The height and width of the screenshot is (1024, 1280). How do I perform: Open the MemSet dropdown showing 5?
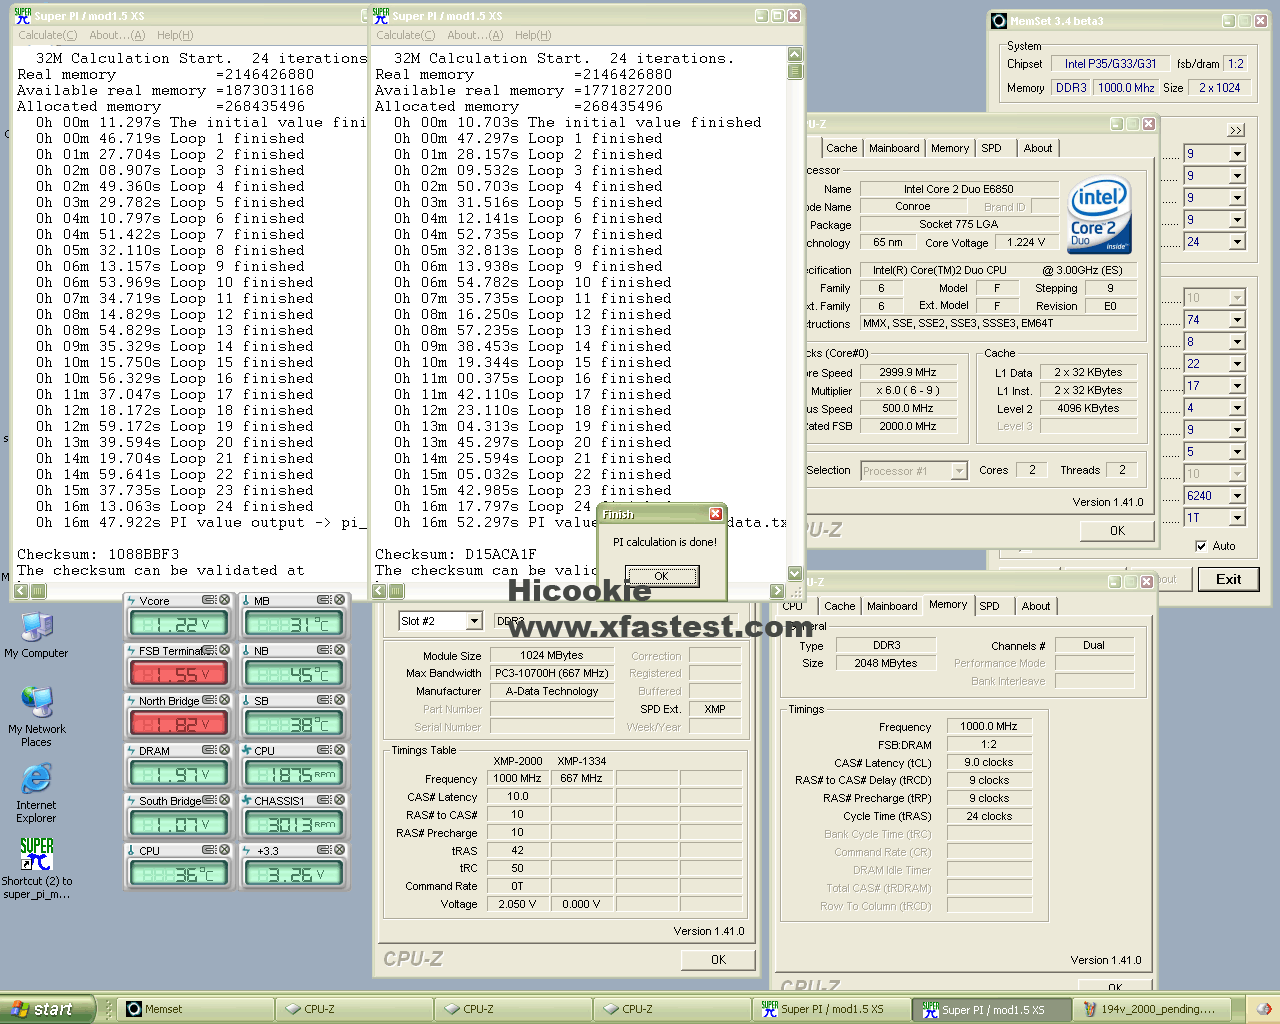1237,452
